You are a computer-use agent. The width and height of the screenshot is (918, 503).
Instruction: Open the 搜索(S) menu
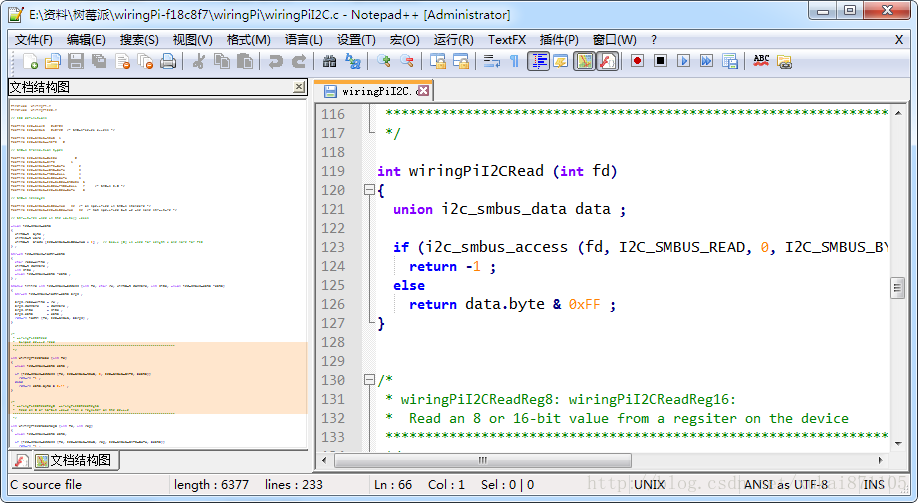coord(139,39)
